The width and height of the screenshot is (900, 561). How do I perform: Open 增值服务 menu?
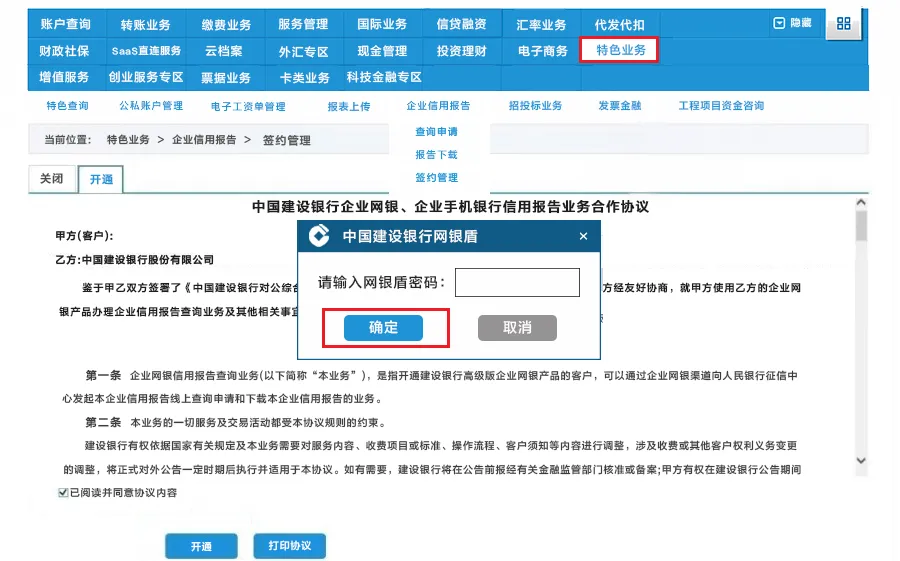pyautogui.click(x=64, y=77)
